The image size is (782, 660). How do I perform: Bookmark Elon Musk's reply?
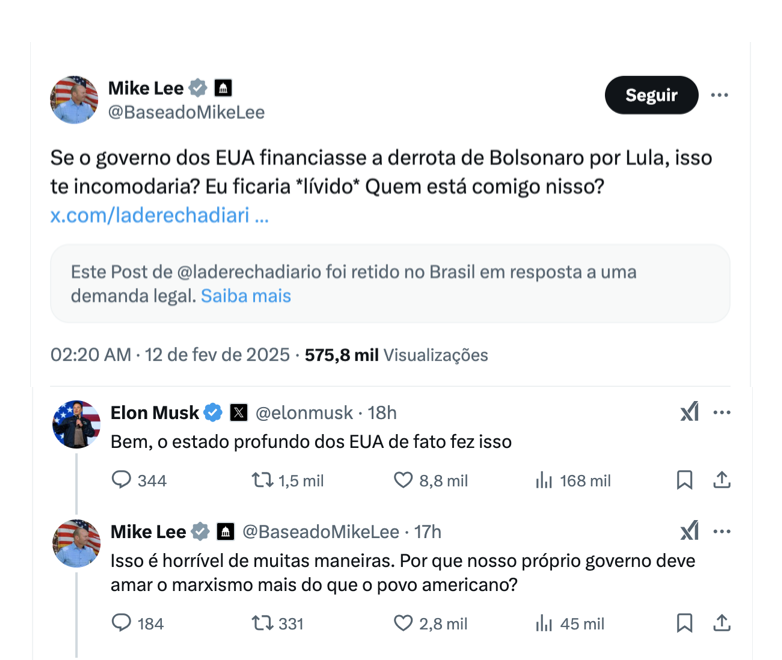point(685,481)
